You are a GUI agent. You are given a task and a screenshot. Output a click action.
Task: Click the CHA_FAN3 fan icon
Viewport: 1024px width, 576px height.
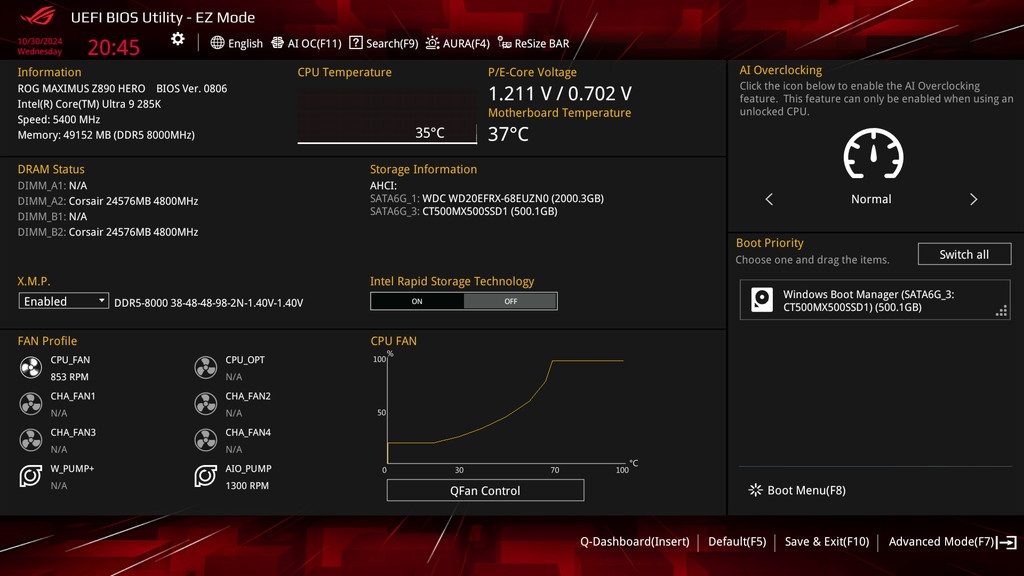pos(31,440)
